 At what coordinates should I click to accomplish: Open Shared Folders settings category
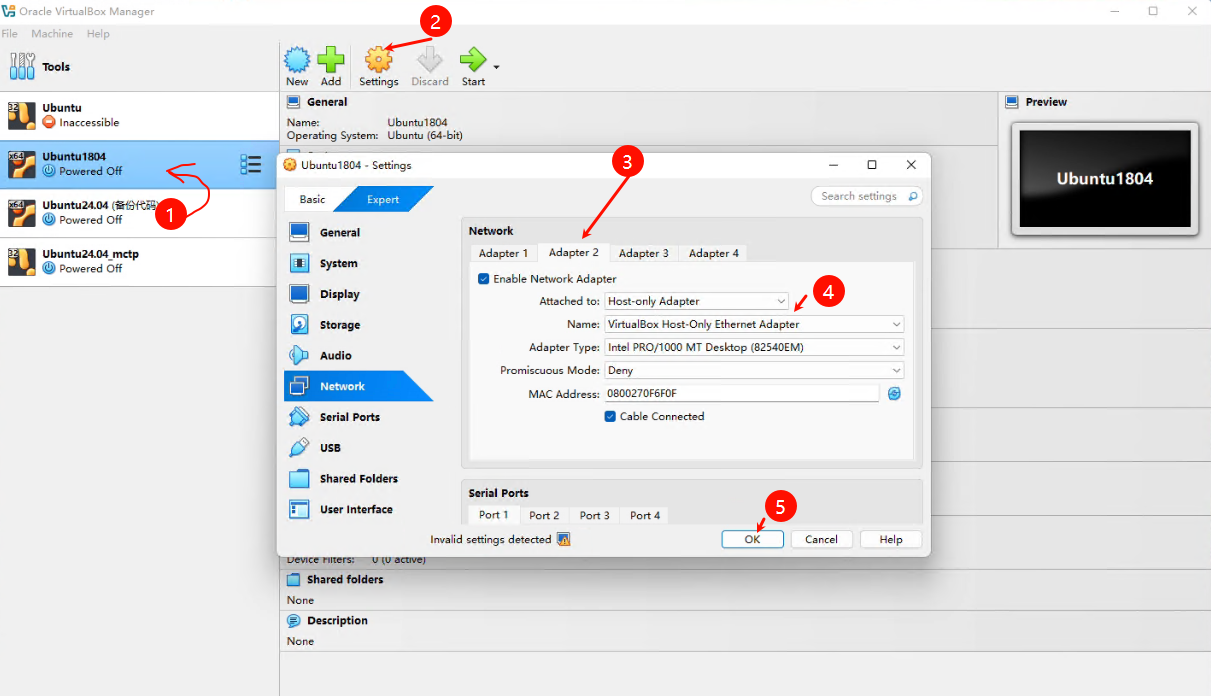tap(357, 479)
